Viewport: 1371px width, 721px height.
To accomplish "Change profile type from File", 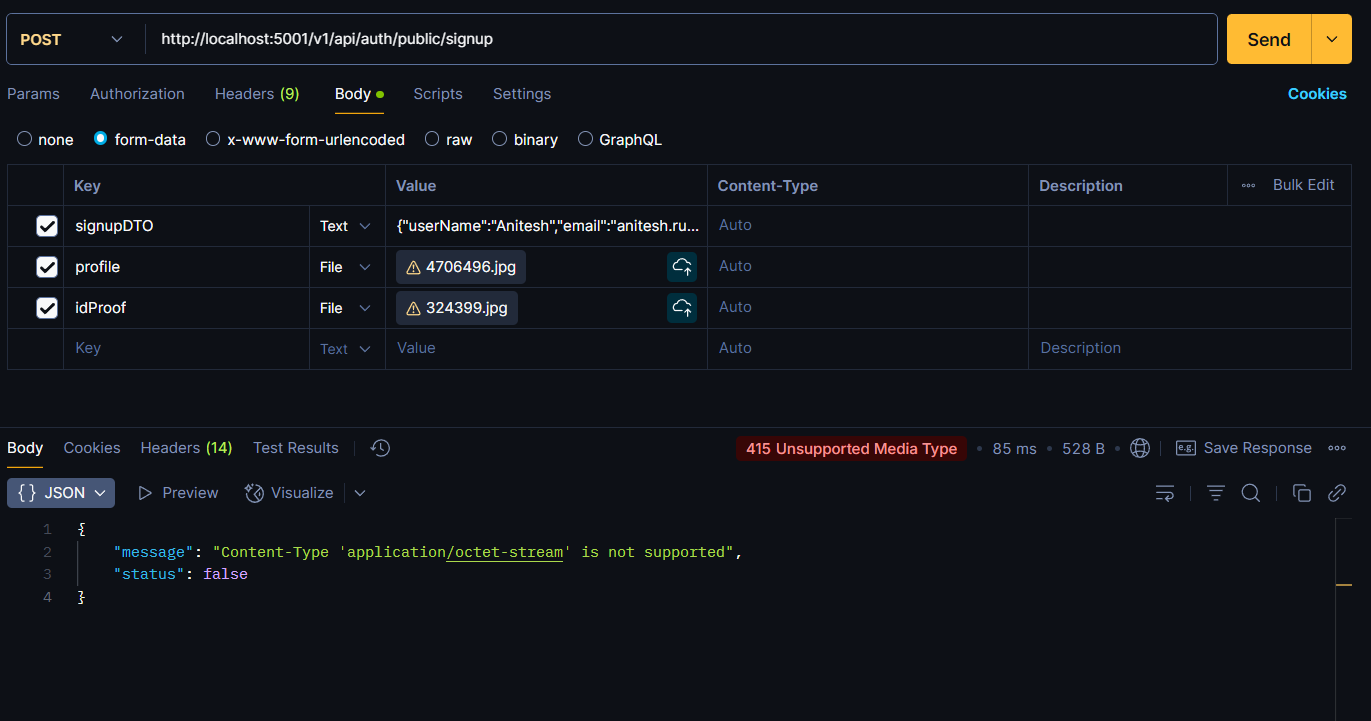I will point(346,267).
